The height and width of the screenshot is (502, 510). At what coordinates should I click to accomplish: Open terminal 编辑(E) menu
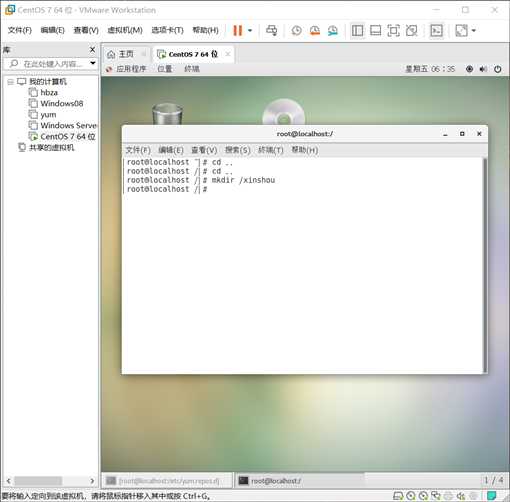tap(171, 150)
